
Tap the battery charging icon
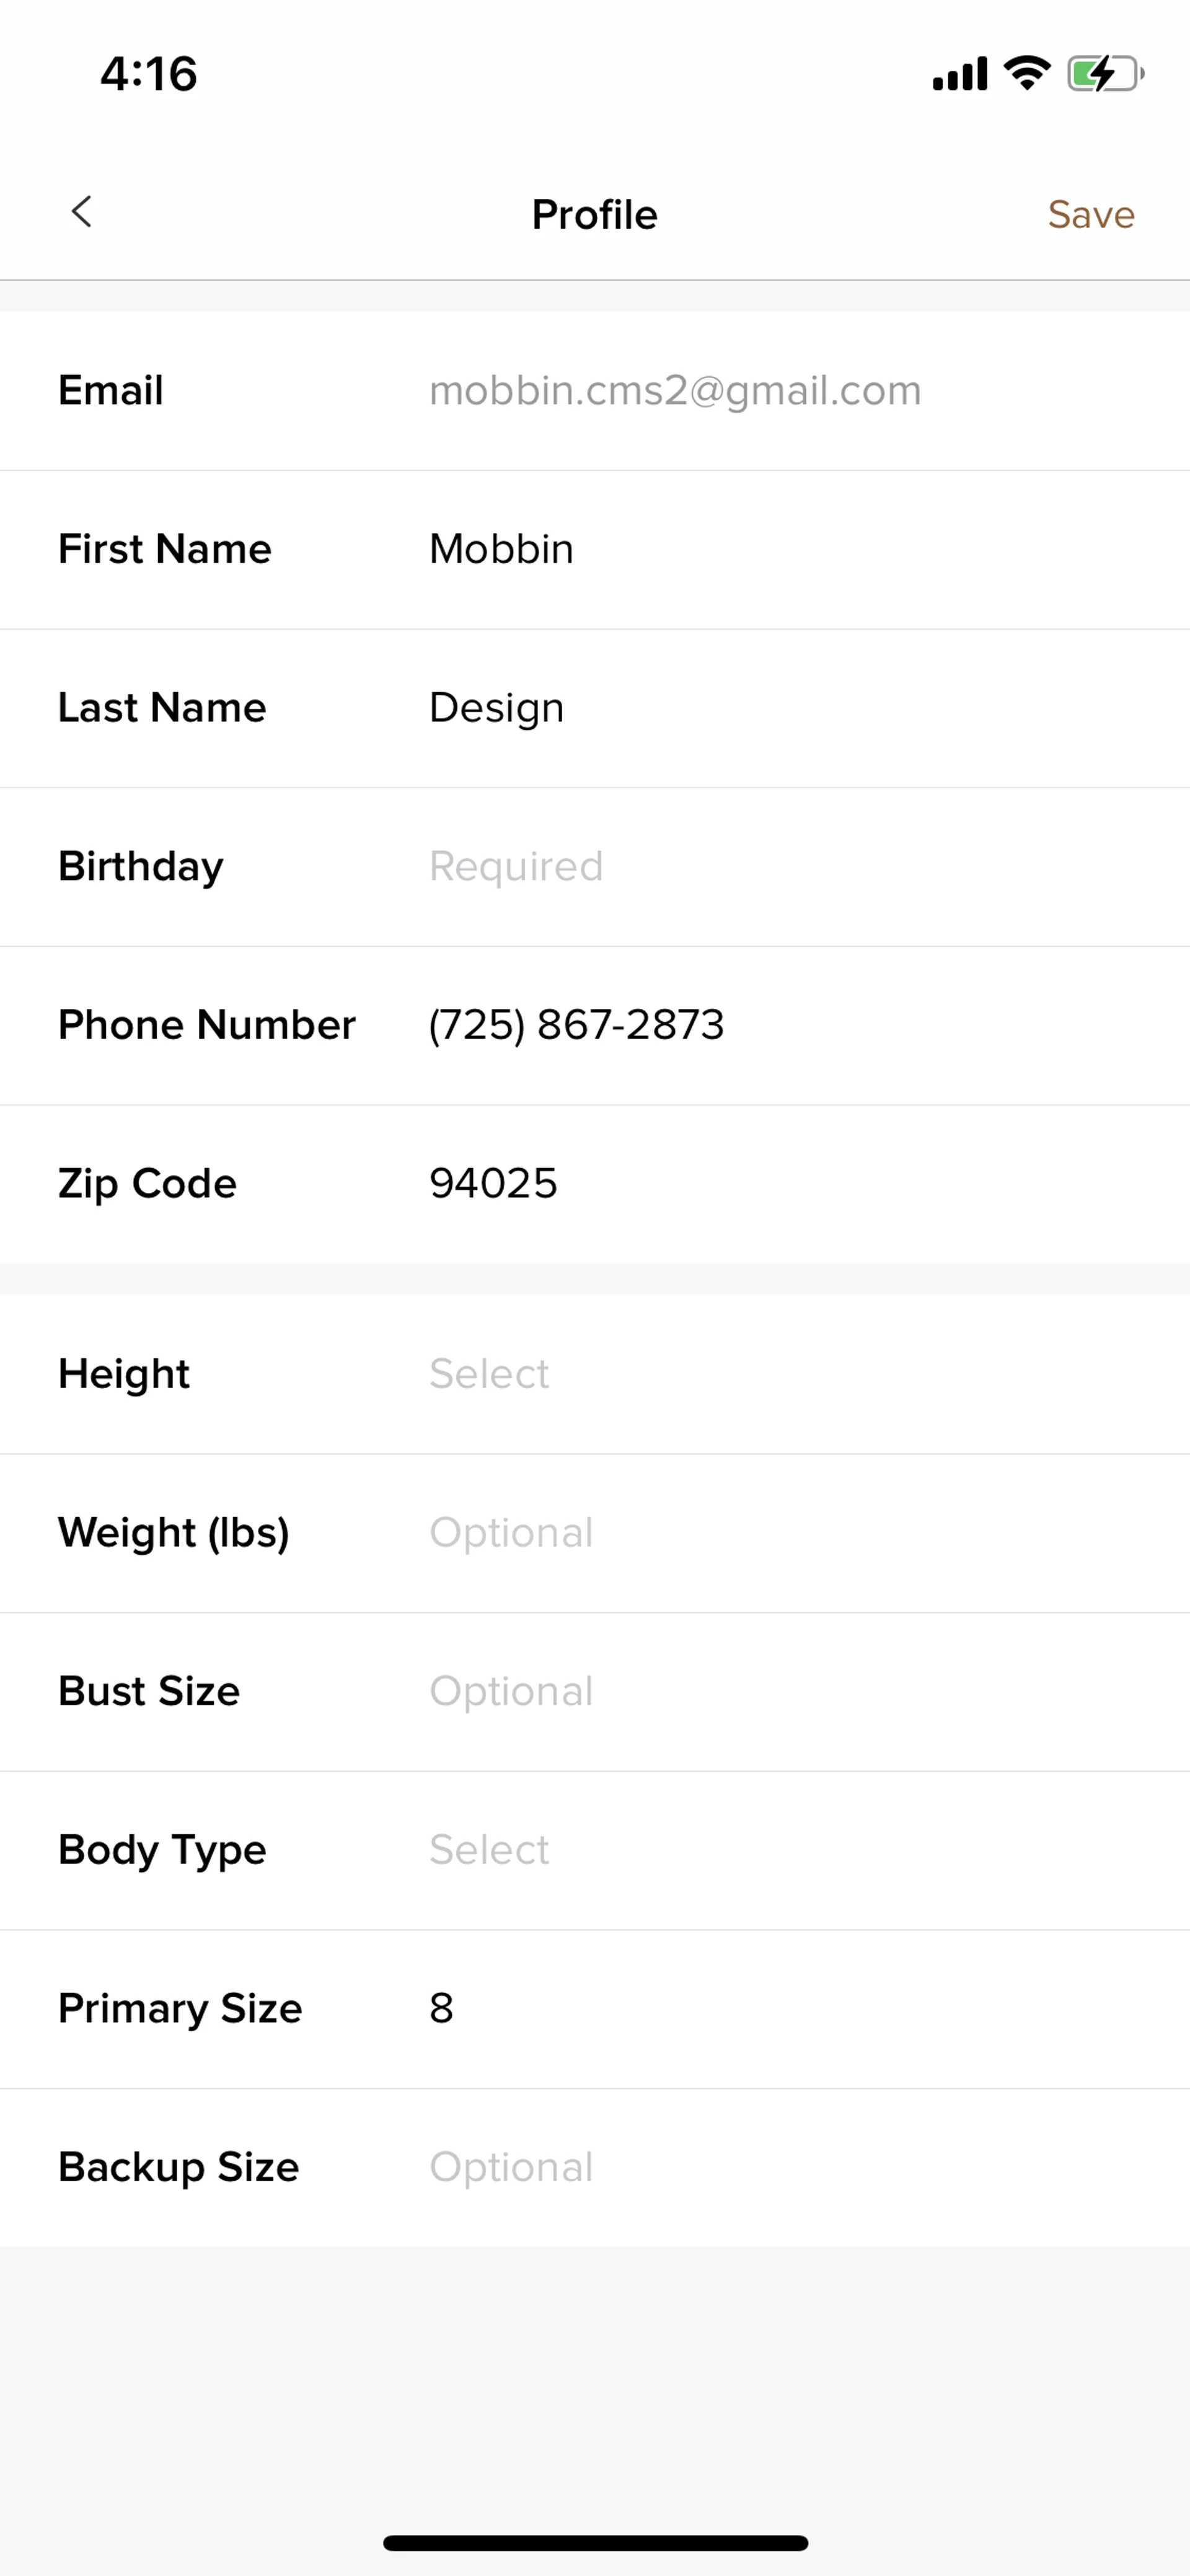(x=1104, y=73)
